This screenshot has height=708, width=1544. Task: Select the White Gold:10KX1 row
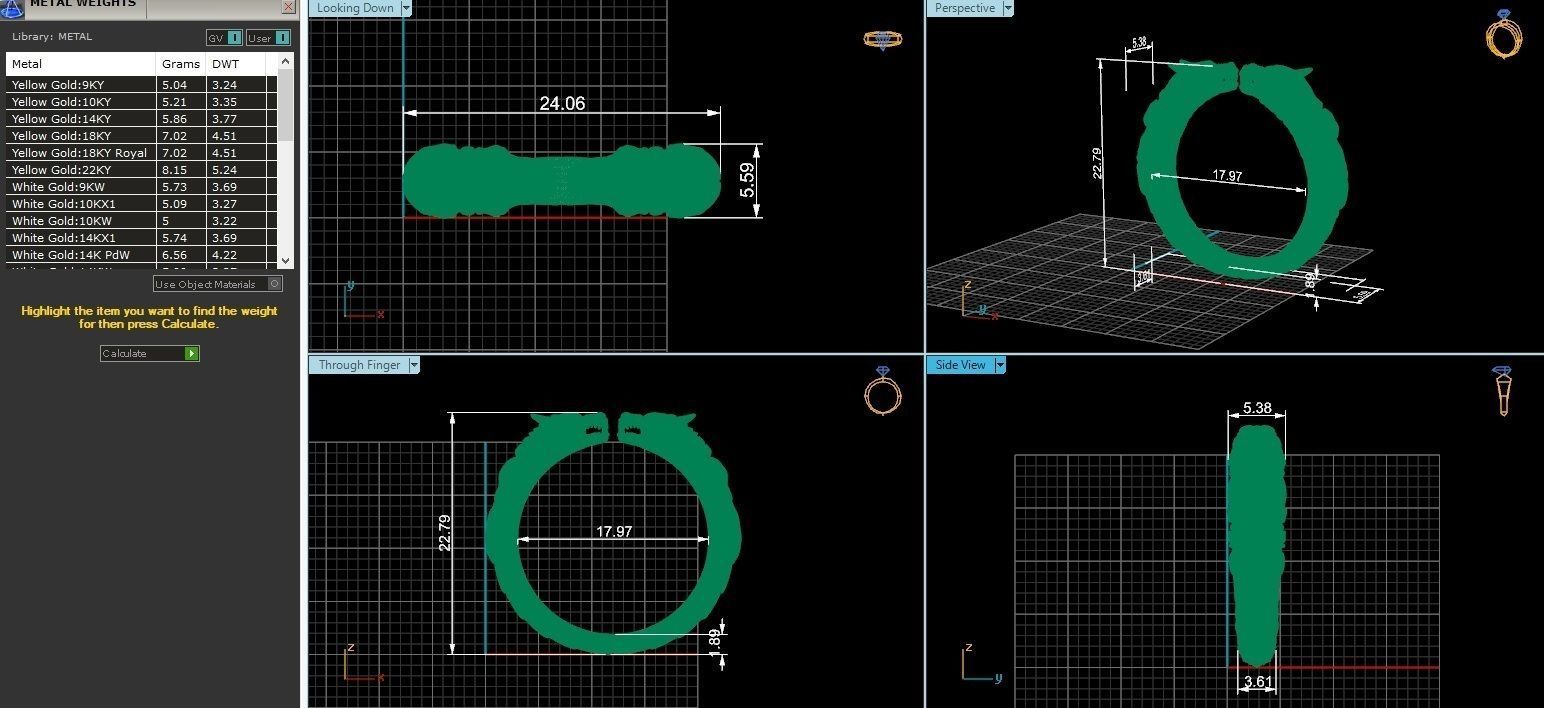(141, 204)
